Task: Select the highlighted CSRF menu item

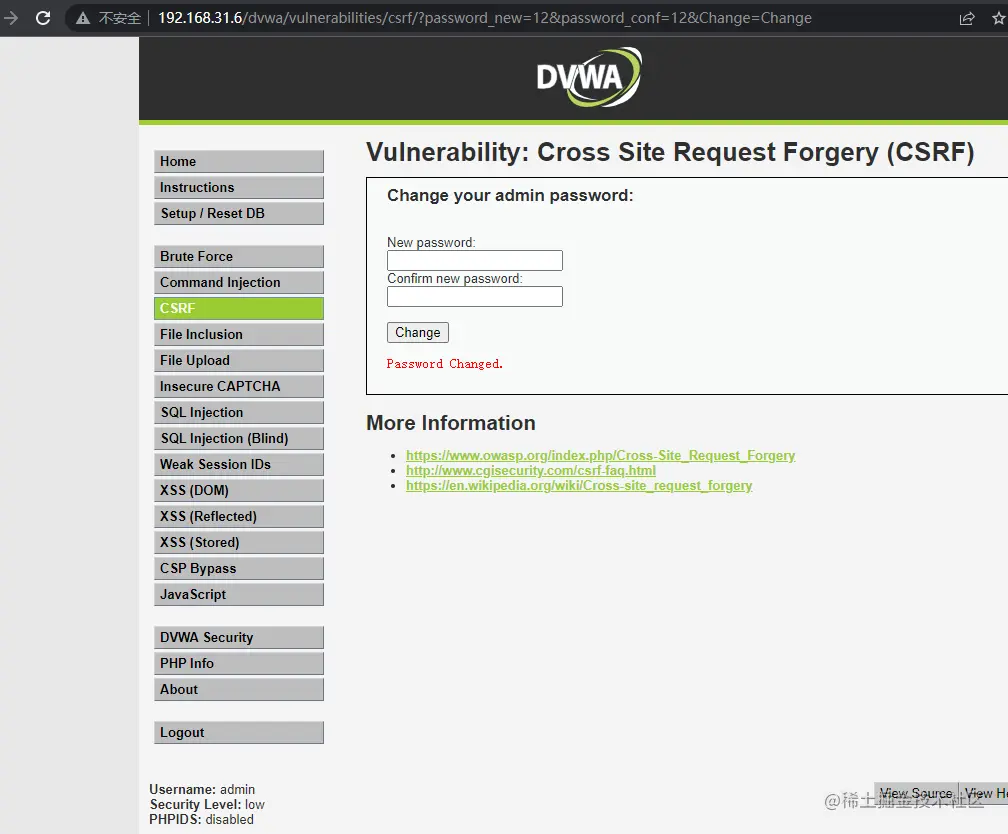Action: click(x=238, y=309)
